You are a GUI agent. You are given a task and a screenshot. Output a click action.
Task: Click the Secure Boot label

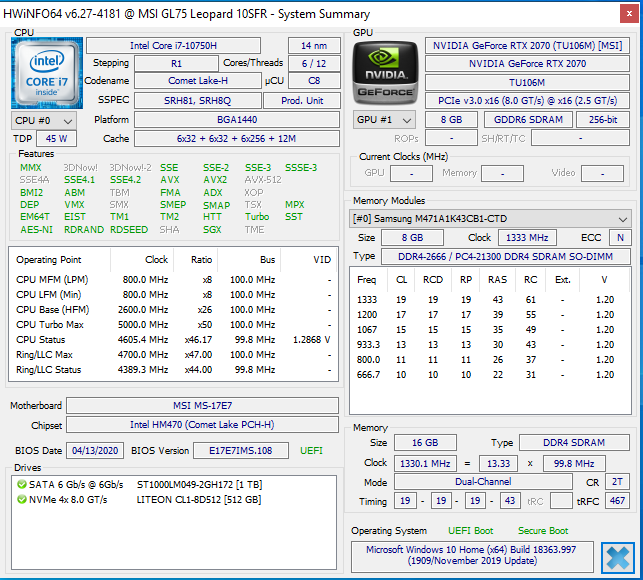point(543,530)
